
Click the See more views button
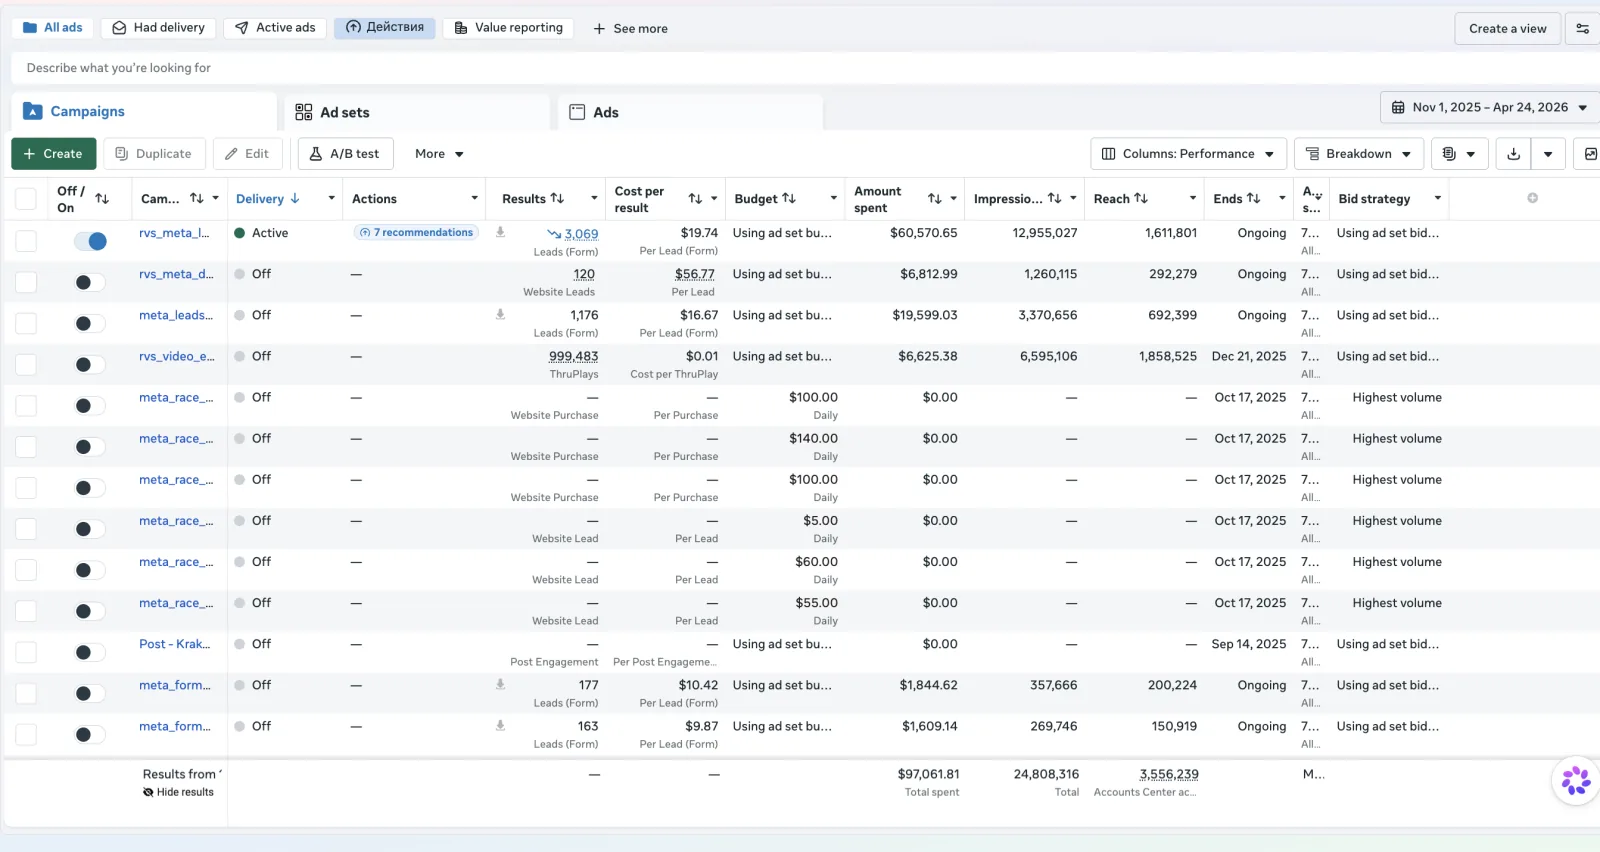630,28
